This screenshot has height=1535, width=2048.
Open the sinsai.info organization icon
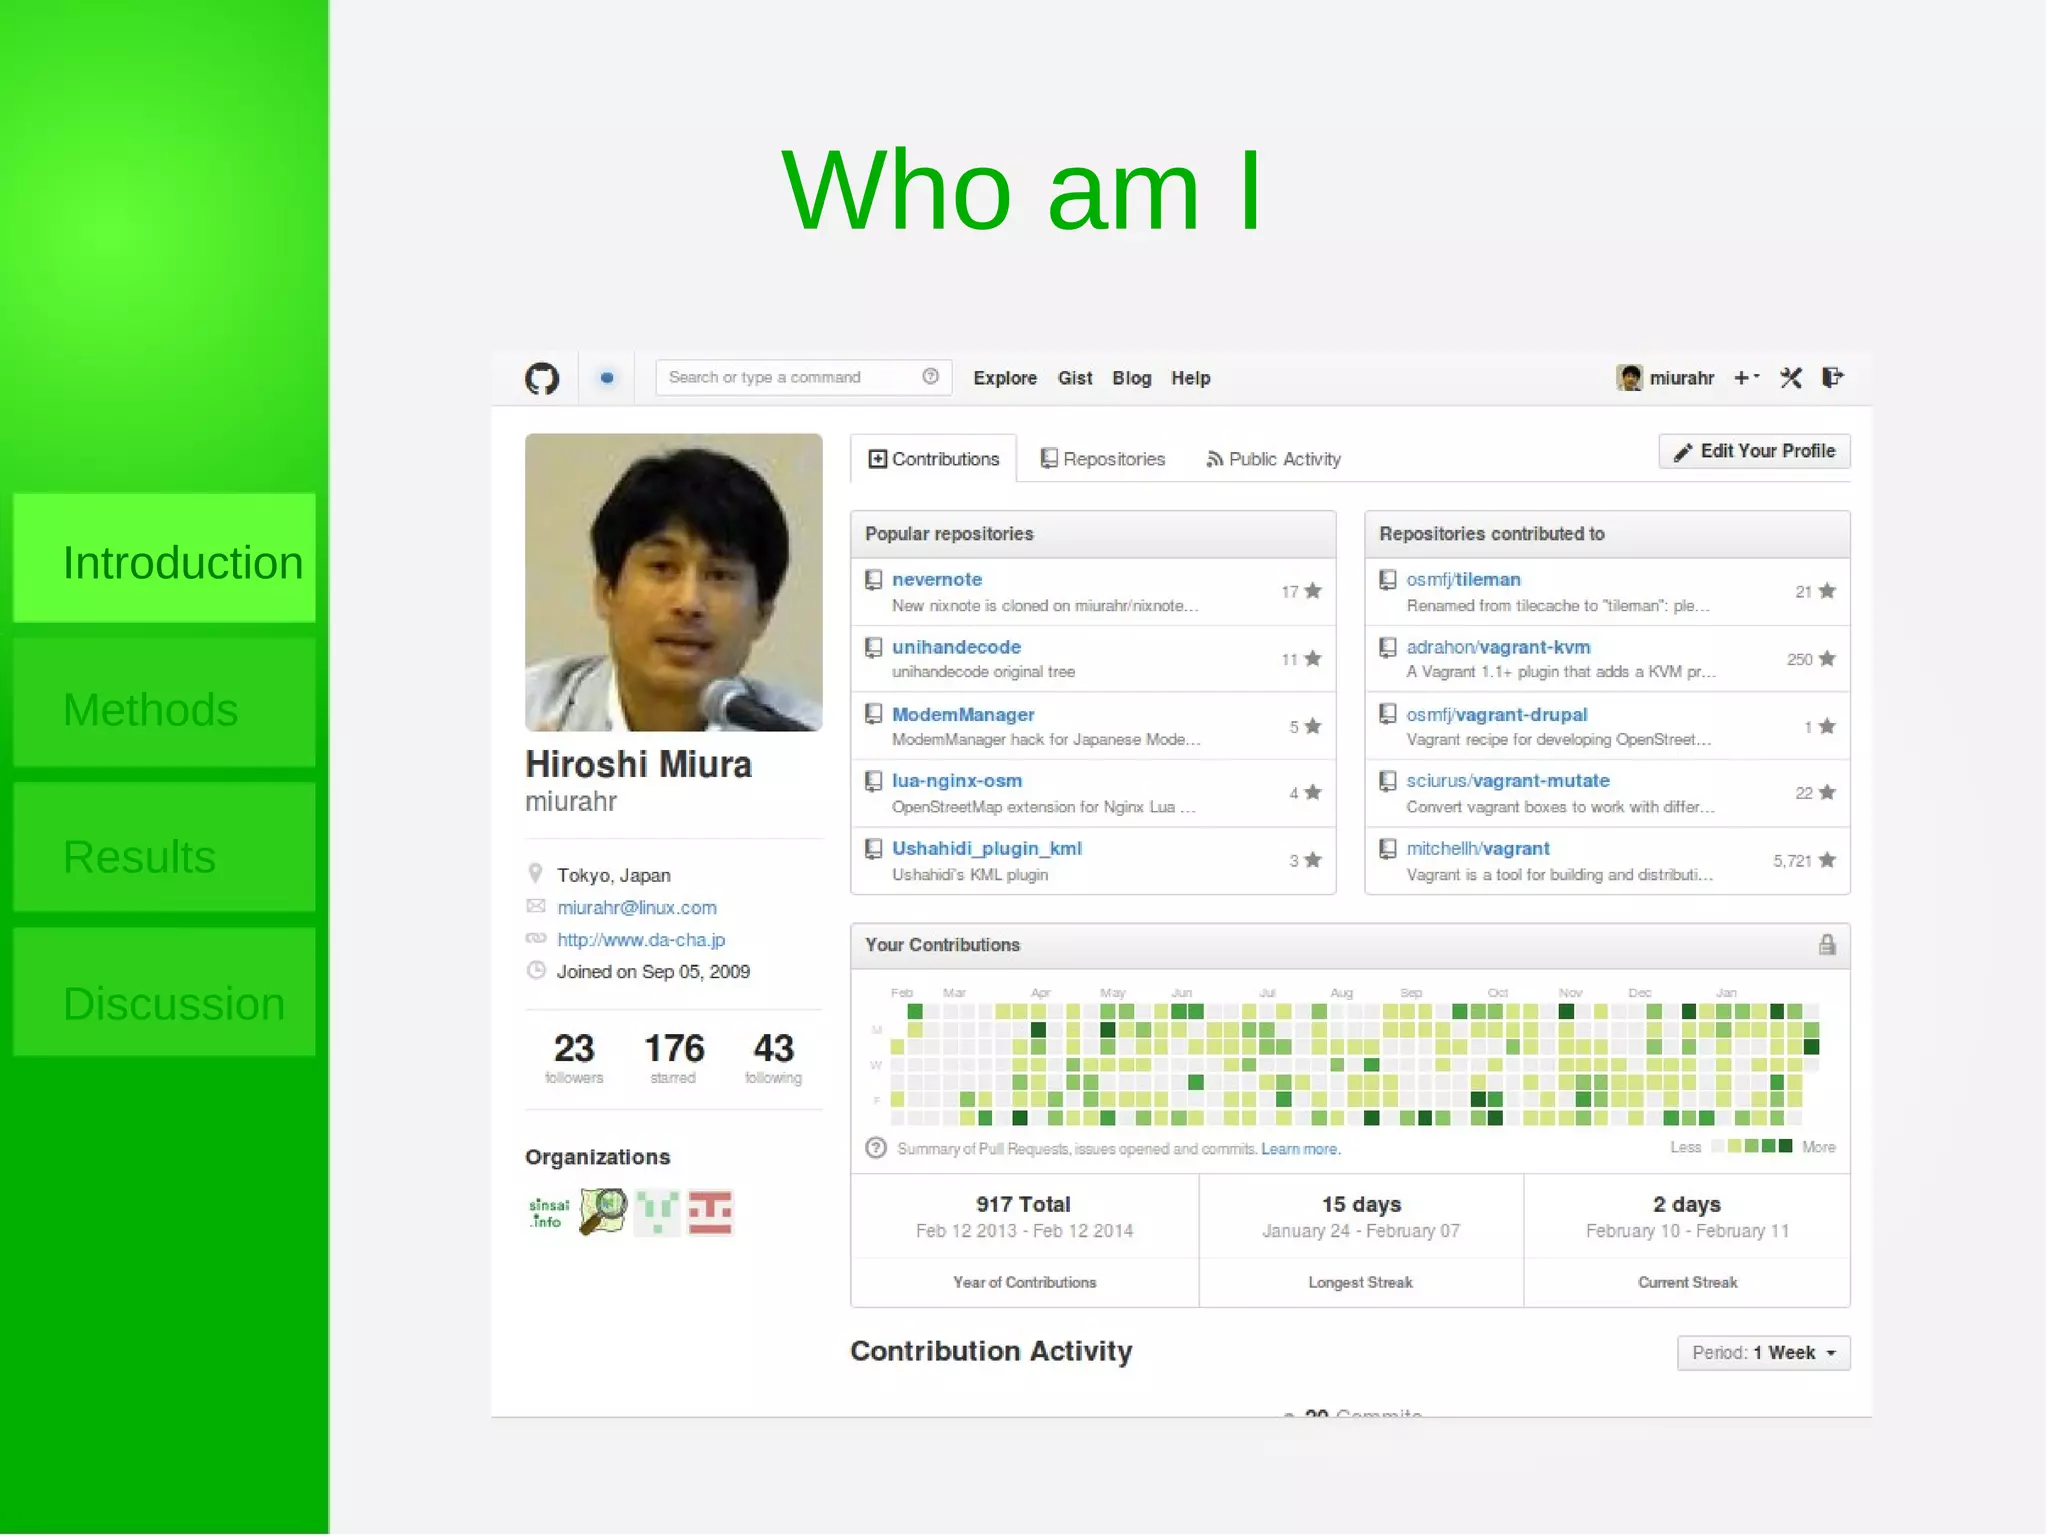pyautogui.click(x=548, y=1213)
